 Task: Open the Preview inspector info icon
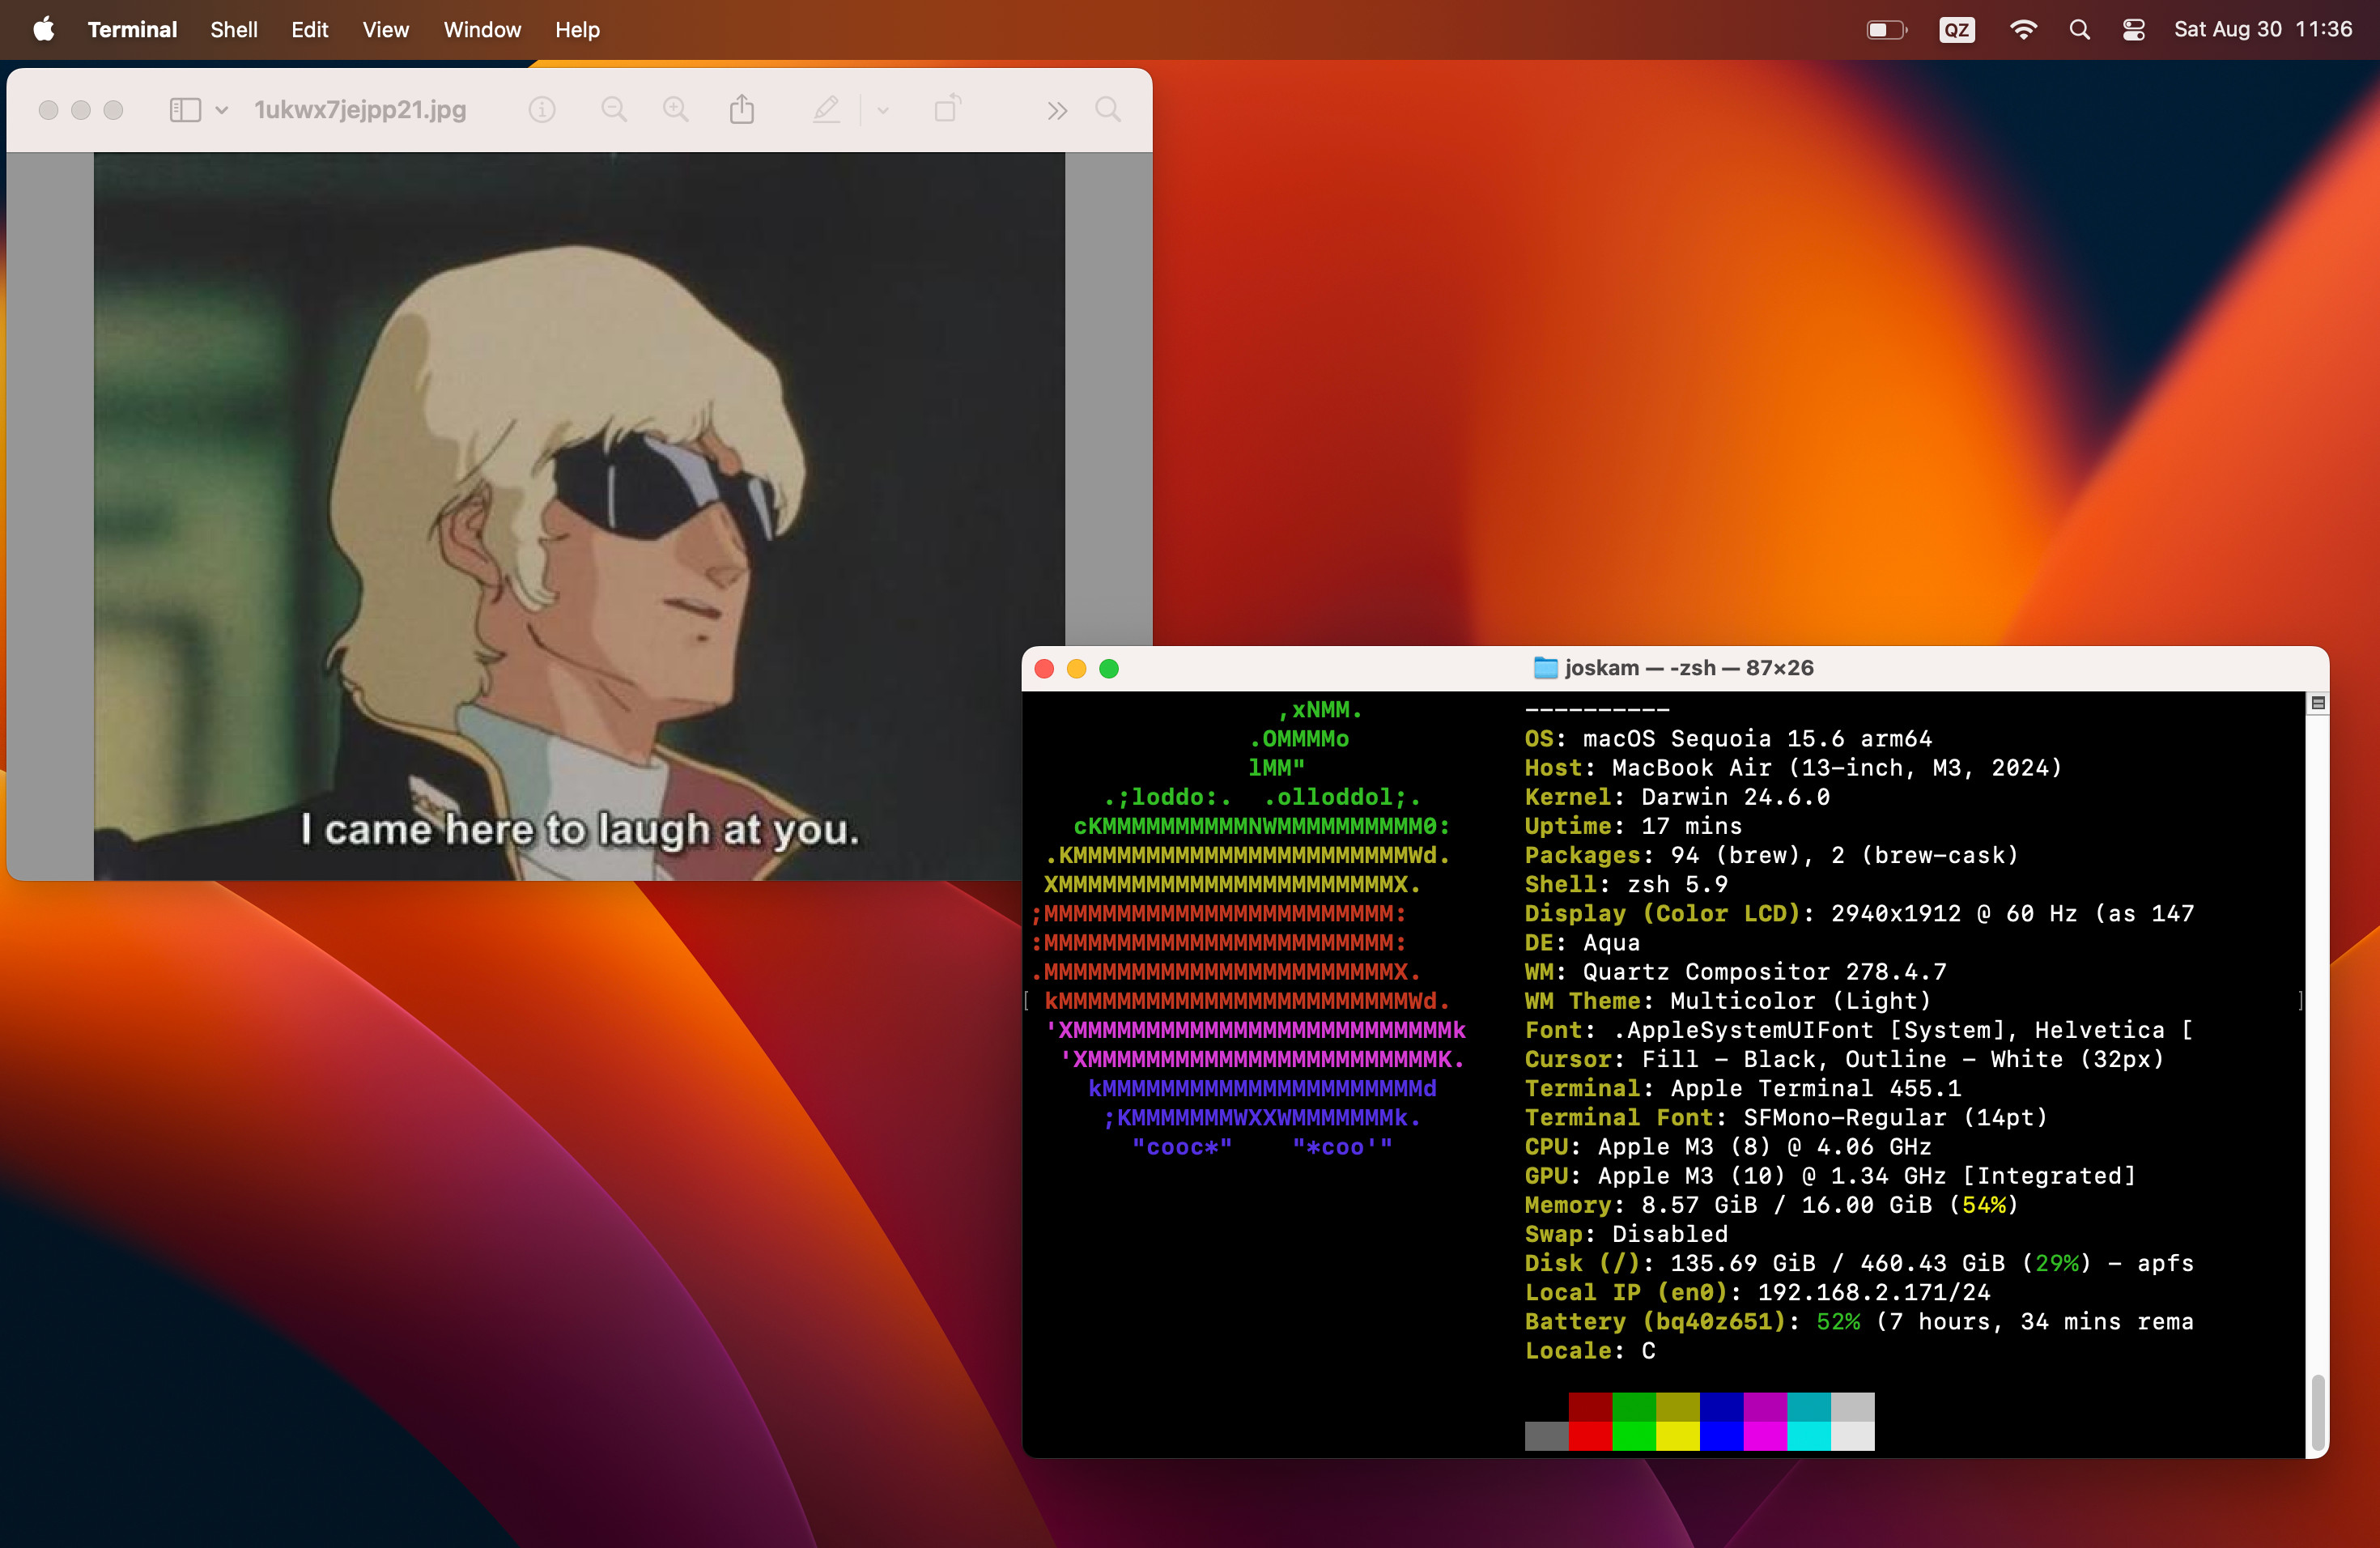point(542,109)
